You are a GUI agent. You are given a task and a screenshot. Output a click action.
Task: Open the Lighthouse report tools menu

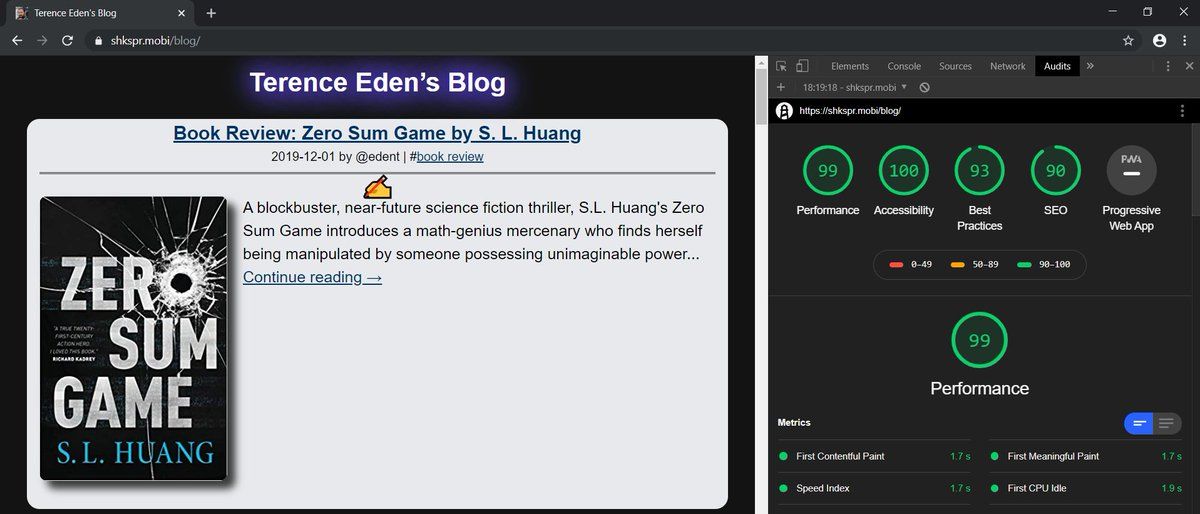pyautogui.click(x=1183, y=111)
